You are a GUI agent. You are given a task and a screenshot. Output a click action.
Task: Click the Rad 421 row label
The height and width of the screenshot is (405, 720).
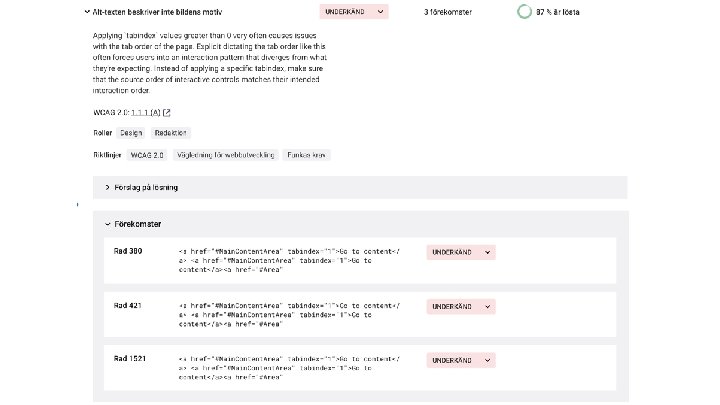[128, 303]
